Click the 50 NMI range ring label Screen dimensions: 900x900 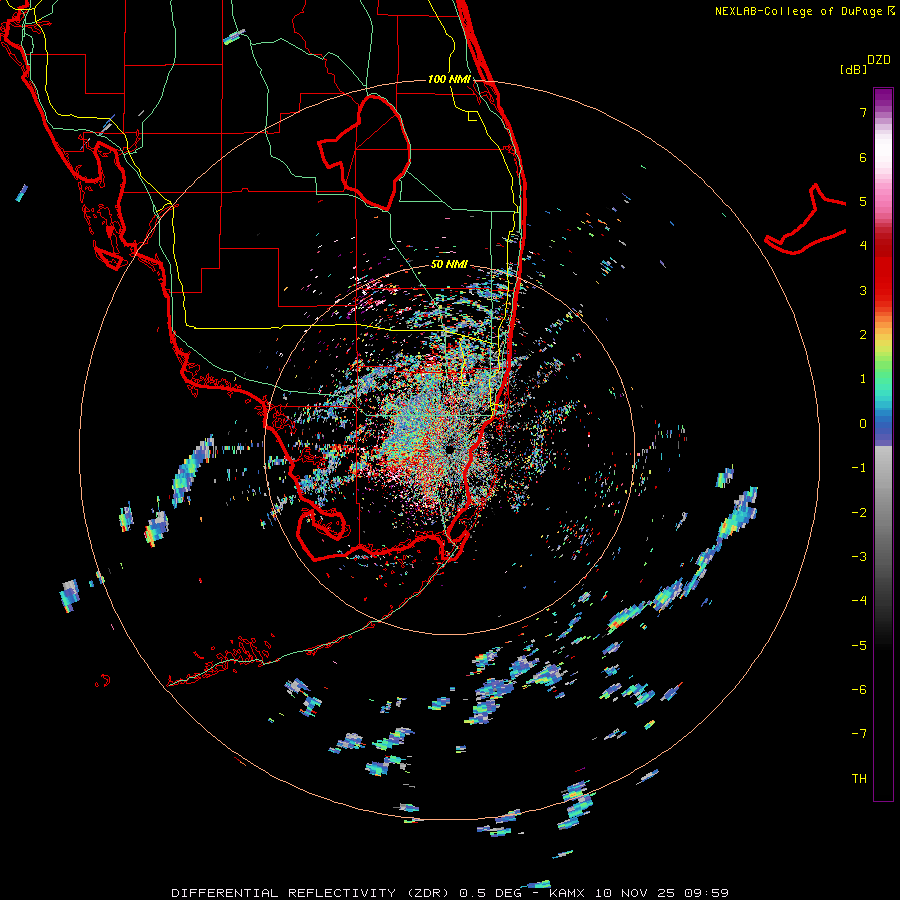pos(449,264)
